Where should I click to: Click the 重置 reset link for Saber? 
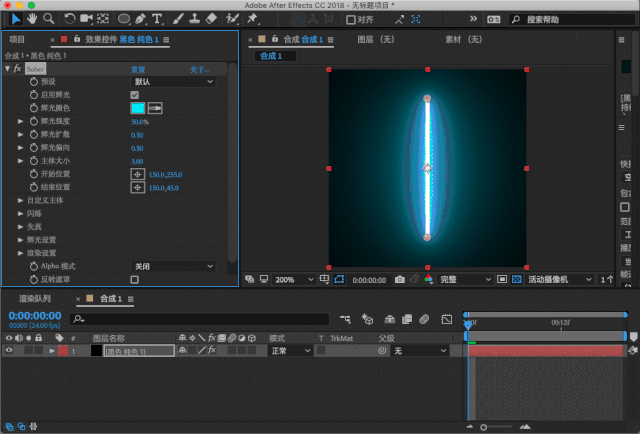(139, 68)
